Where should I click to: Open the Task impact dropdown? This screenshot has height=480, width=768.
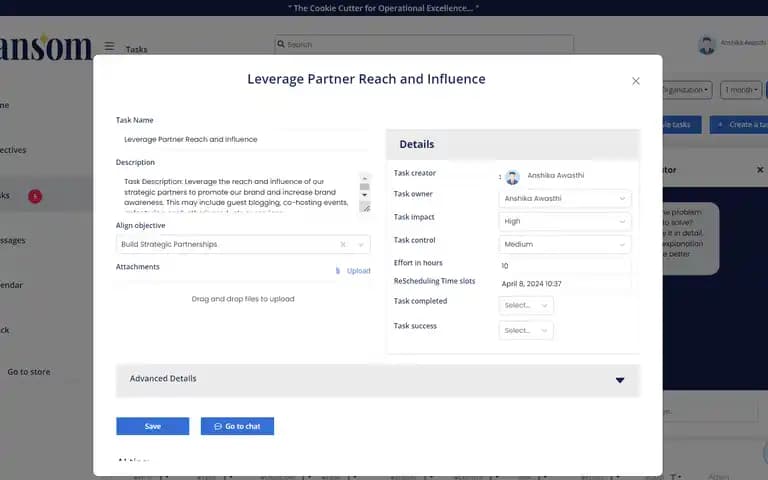pos(565,221)
